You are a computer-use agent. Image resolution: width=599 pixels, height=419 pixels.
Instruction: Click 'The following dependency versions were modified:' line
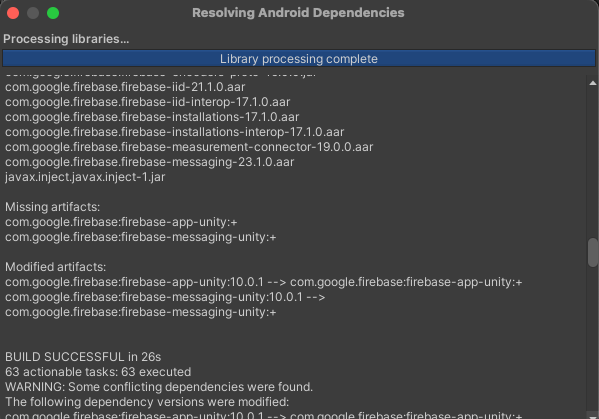pyautogui.click(x=147, y=402)
